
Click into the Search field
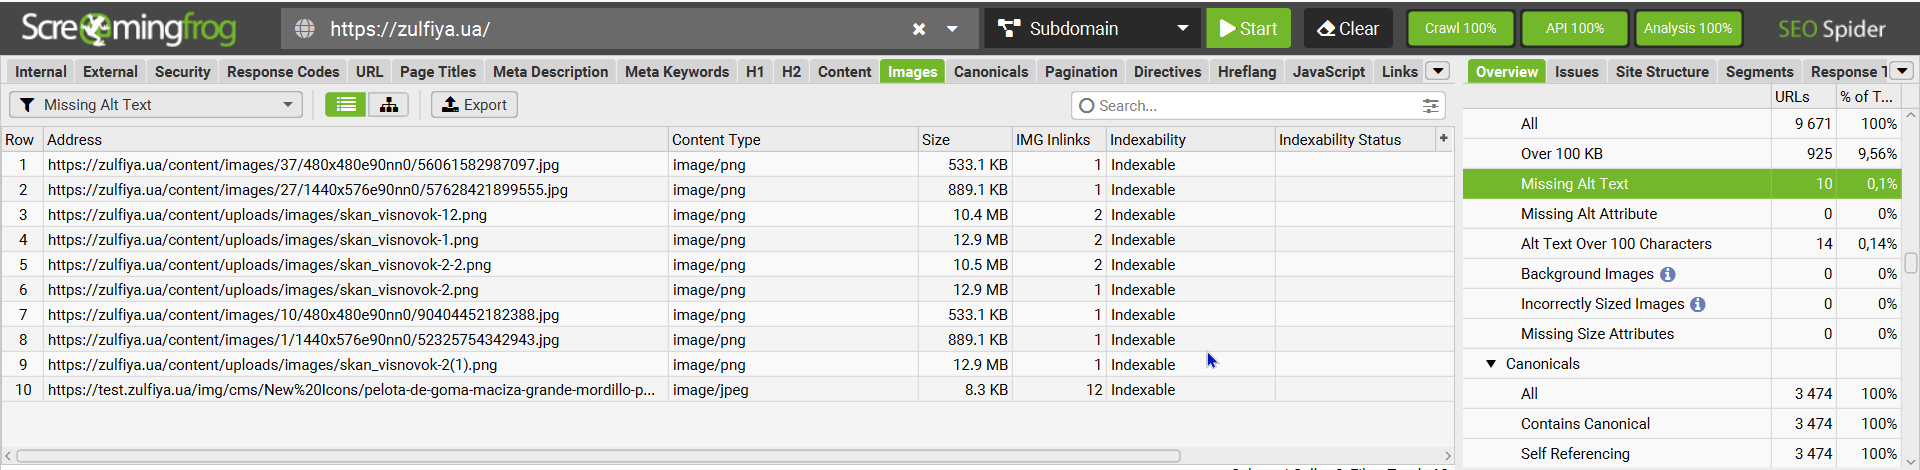tap(1250, 106)
